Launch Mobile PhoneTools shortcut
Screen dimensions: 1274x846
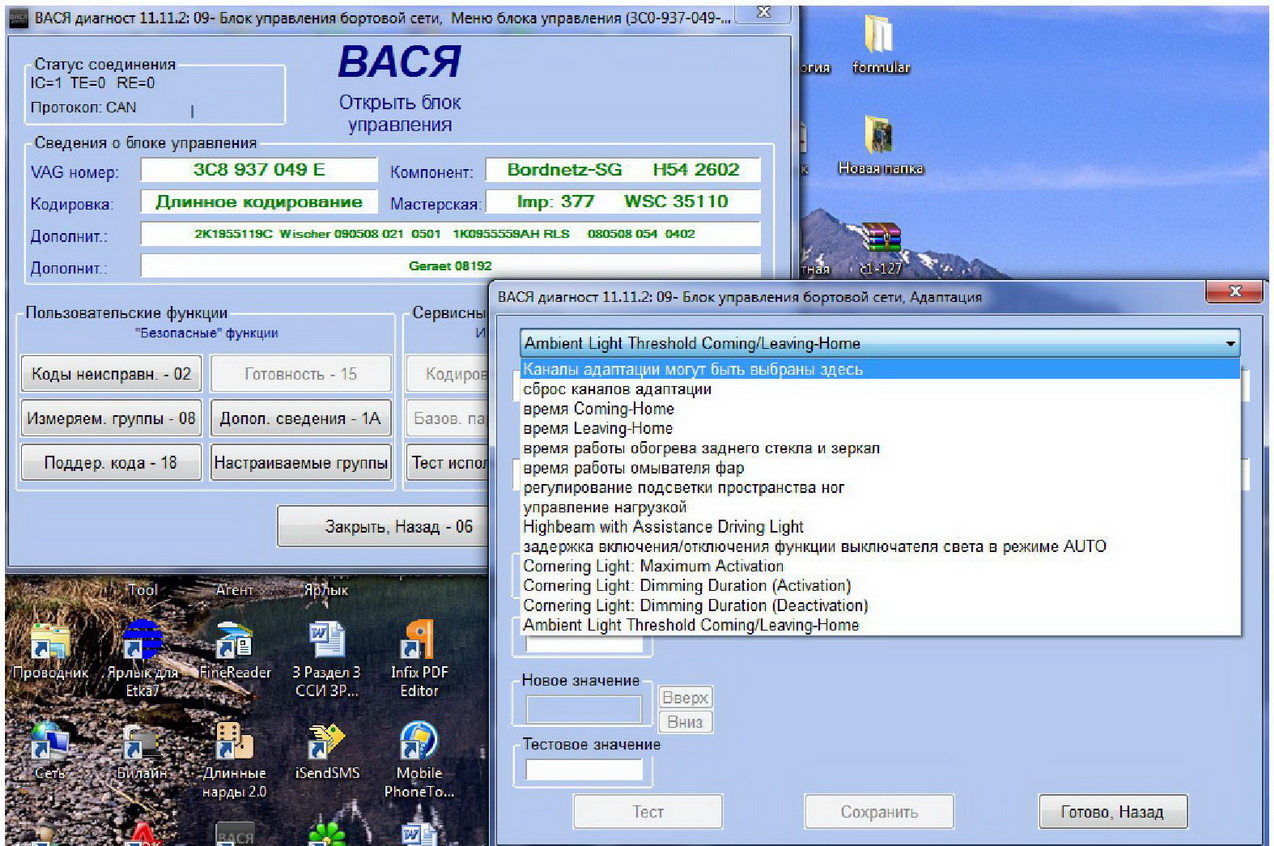point(419,760)
